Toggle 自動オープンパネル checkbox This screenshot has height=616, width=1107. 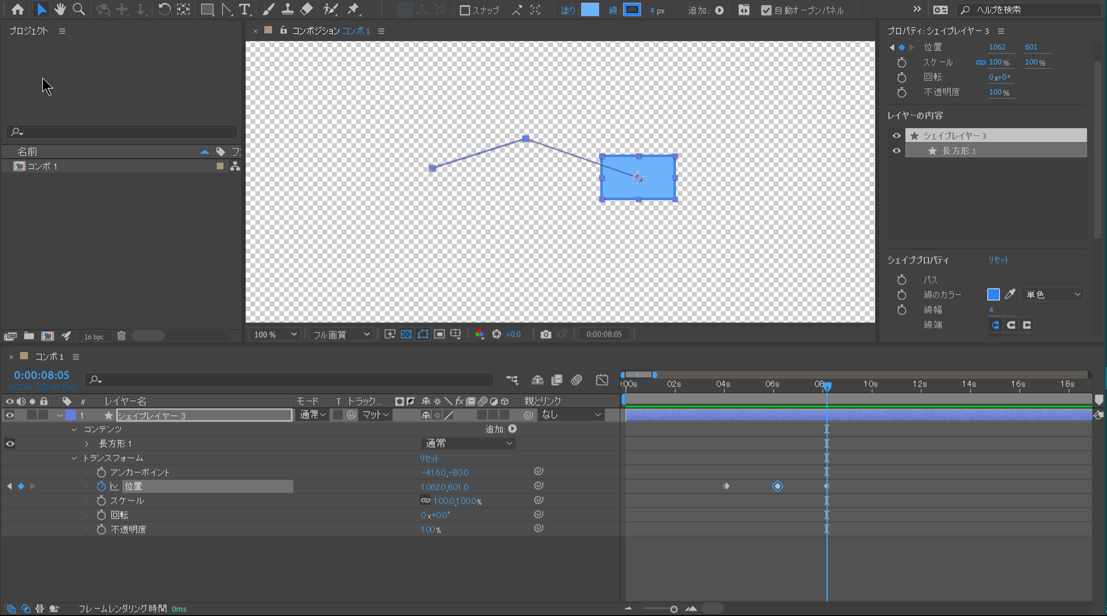point(766,11)
